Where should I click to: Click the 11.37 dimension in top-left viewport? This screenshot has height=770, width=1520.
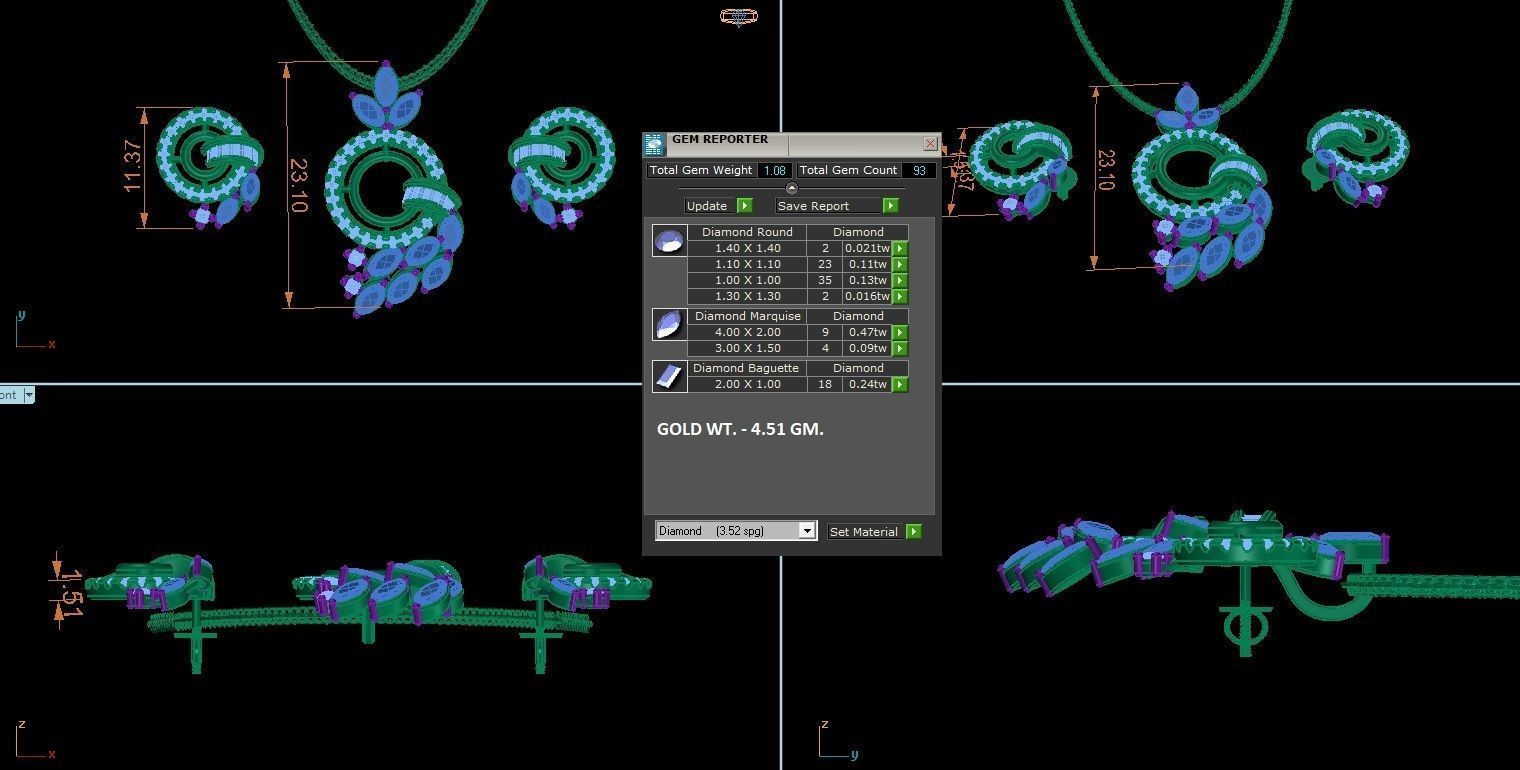tap(132, 167)
